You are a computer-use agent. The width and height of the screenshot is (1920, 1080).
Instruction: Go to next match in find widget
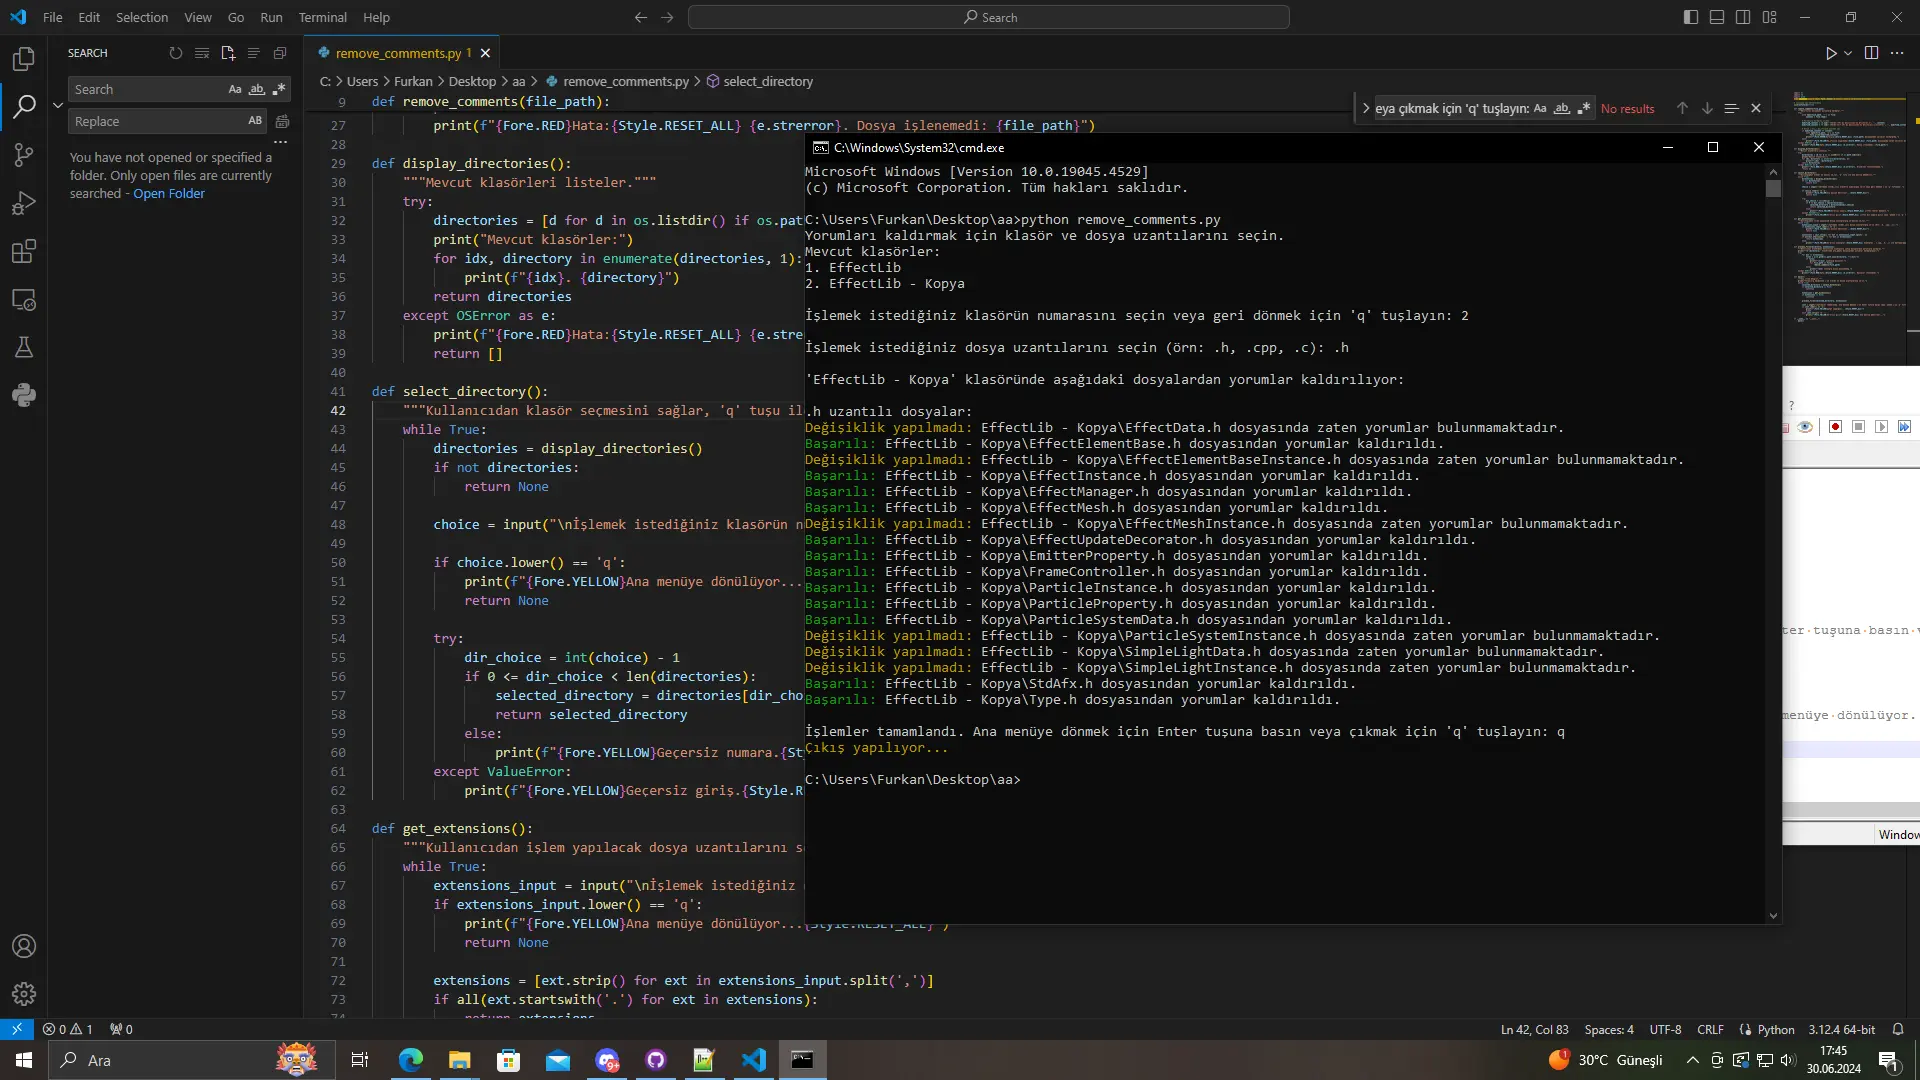pos(1707,108)
